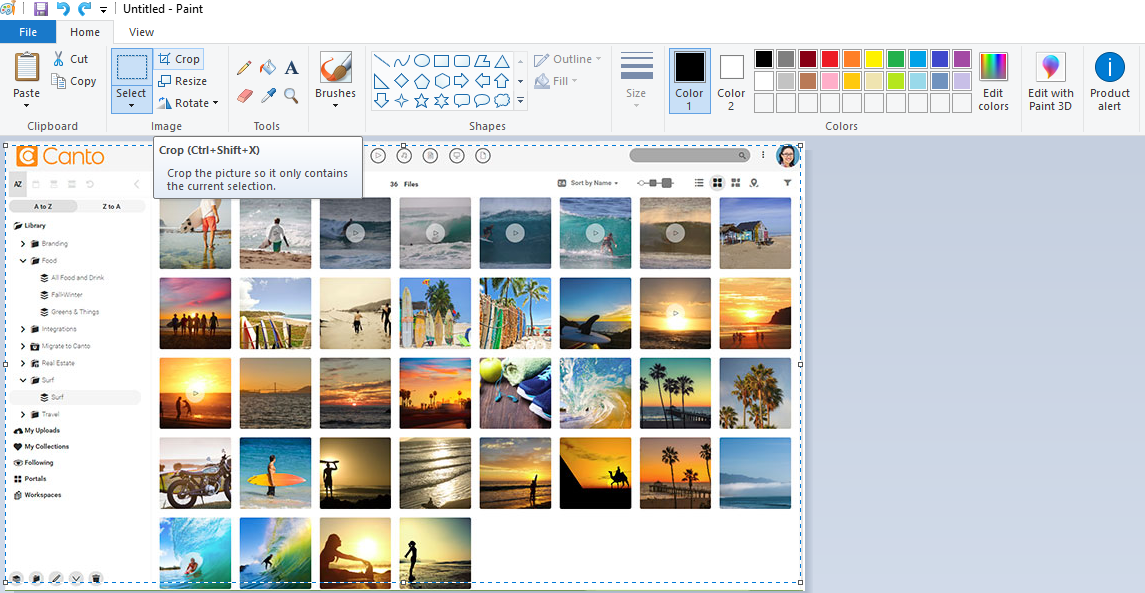Click the Save icon in title bar

[41, 9]
